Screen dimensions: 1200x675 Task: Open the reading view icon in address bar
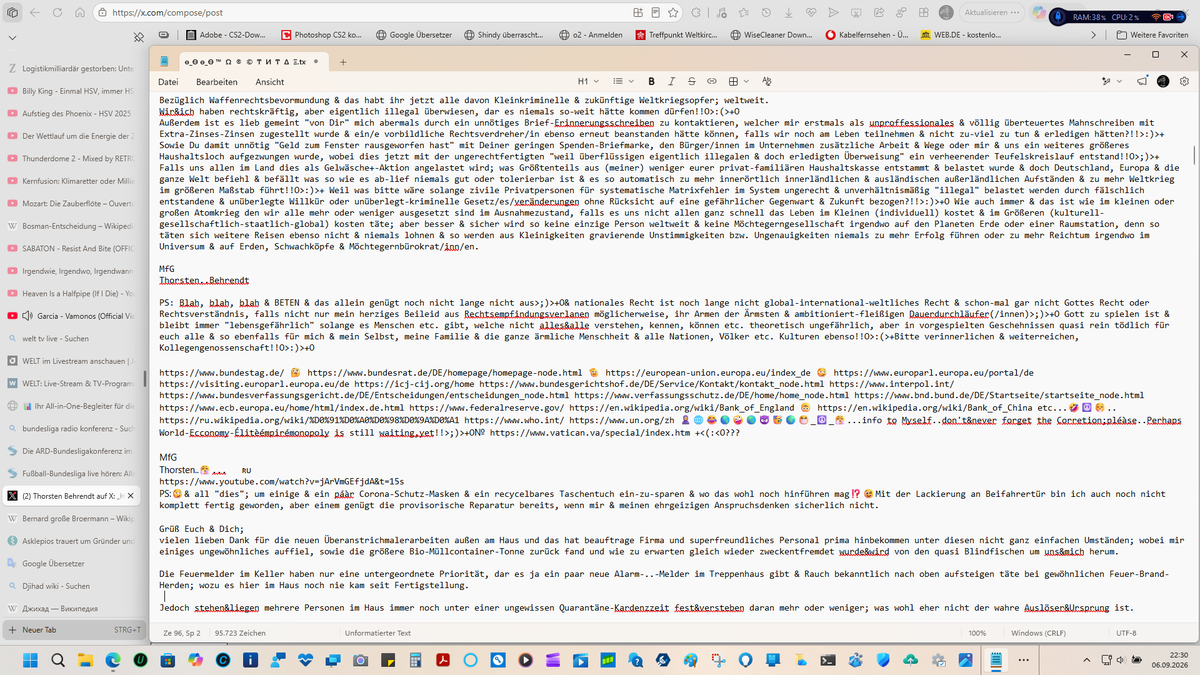(x=655, y=13)
